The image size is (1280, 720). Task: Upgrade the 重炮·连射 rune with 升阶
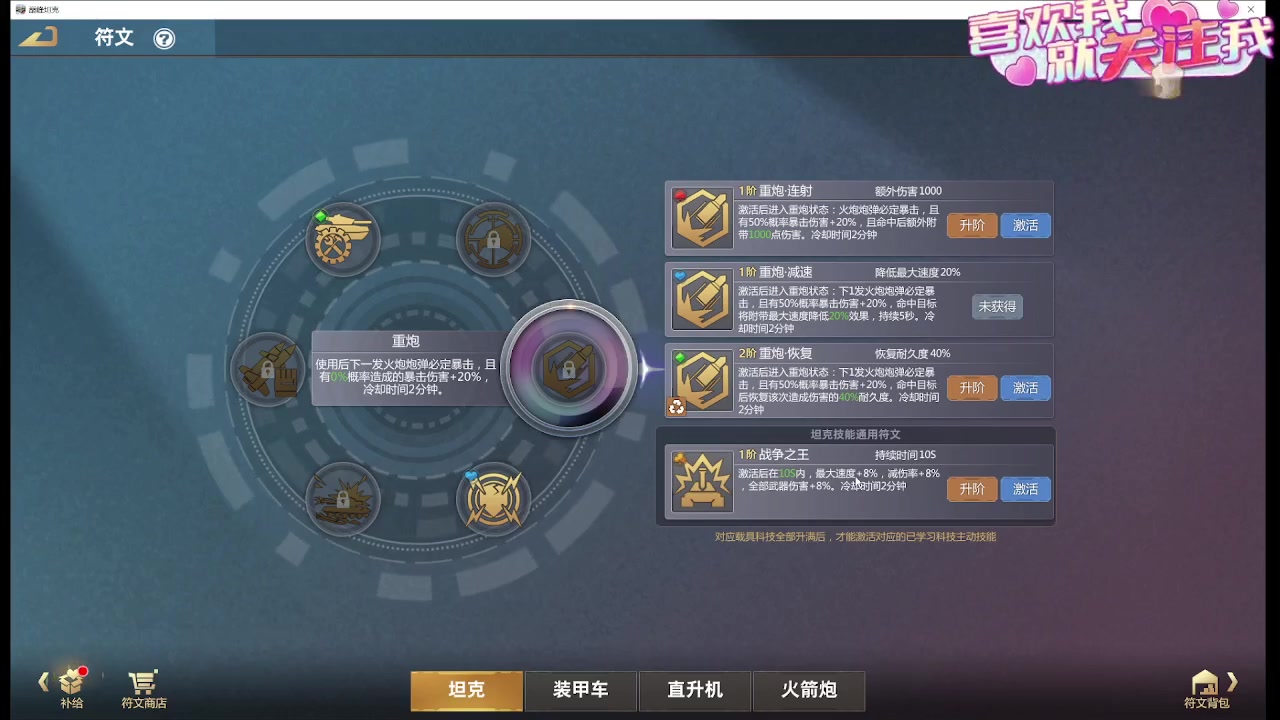pos(972,226)
